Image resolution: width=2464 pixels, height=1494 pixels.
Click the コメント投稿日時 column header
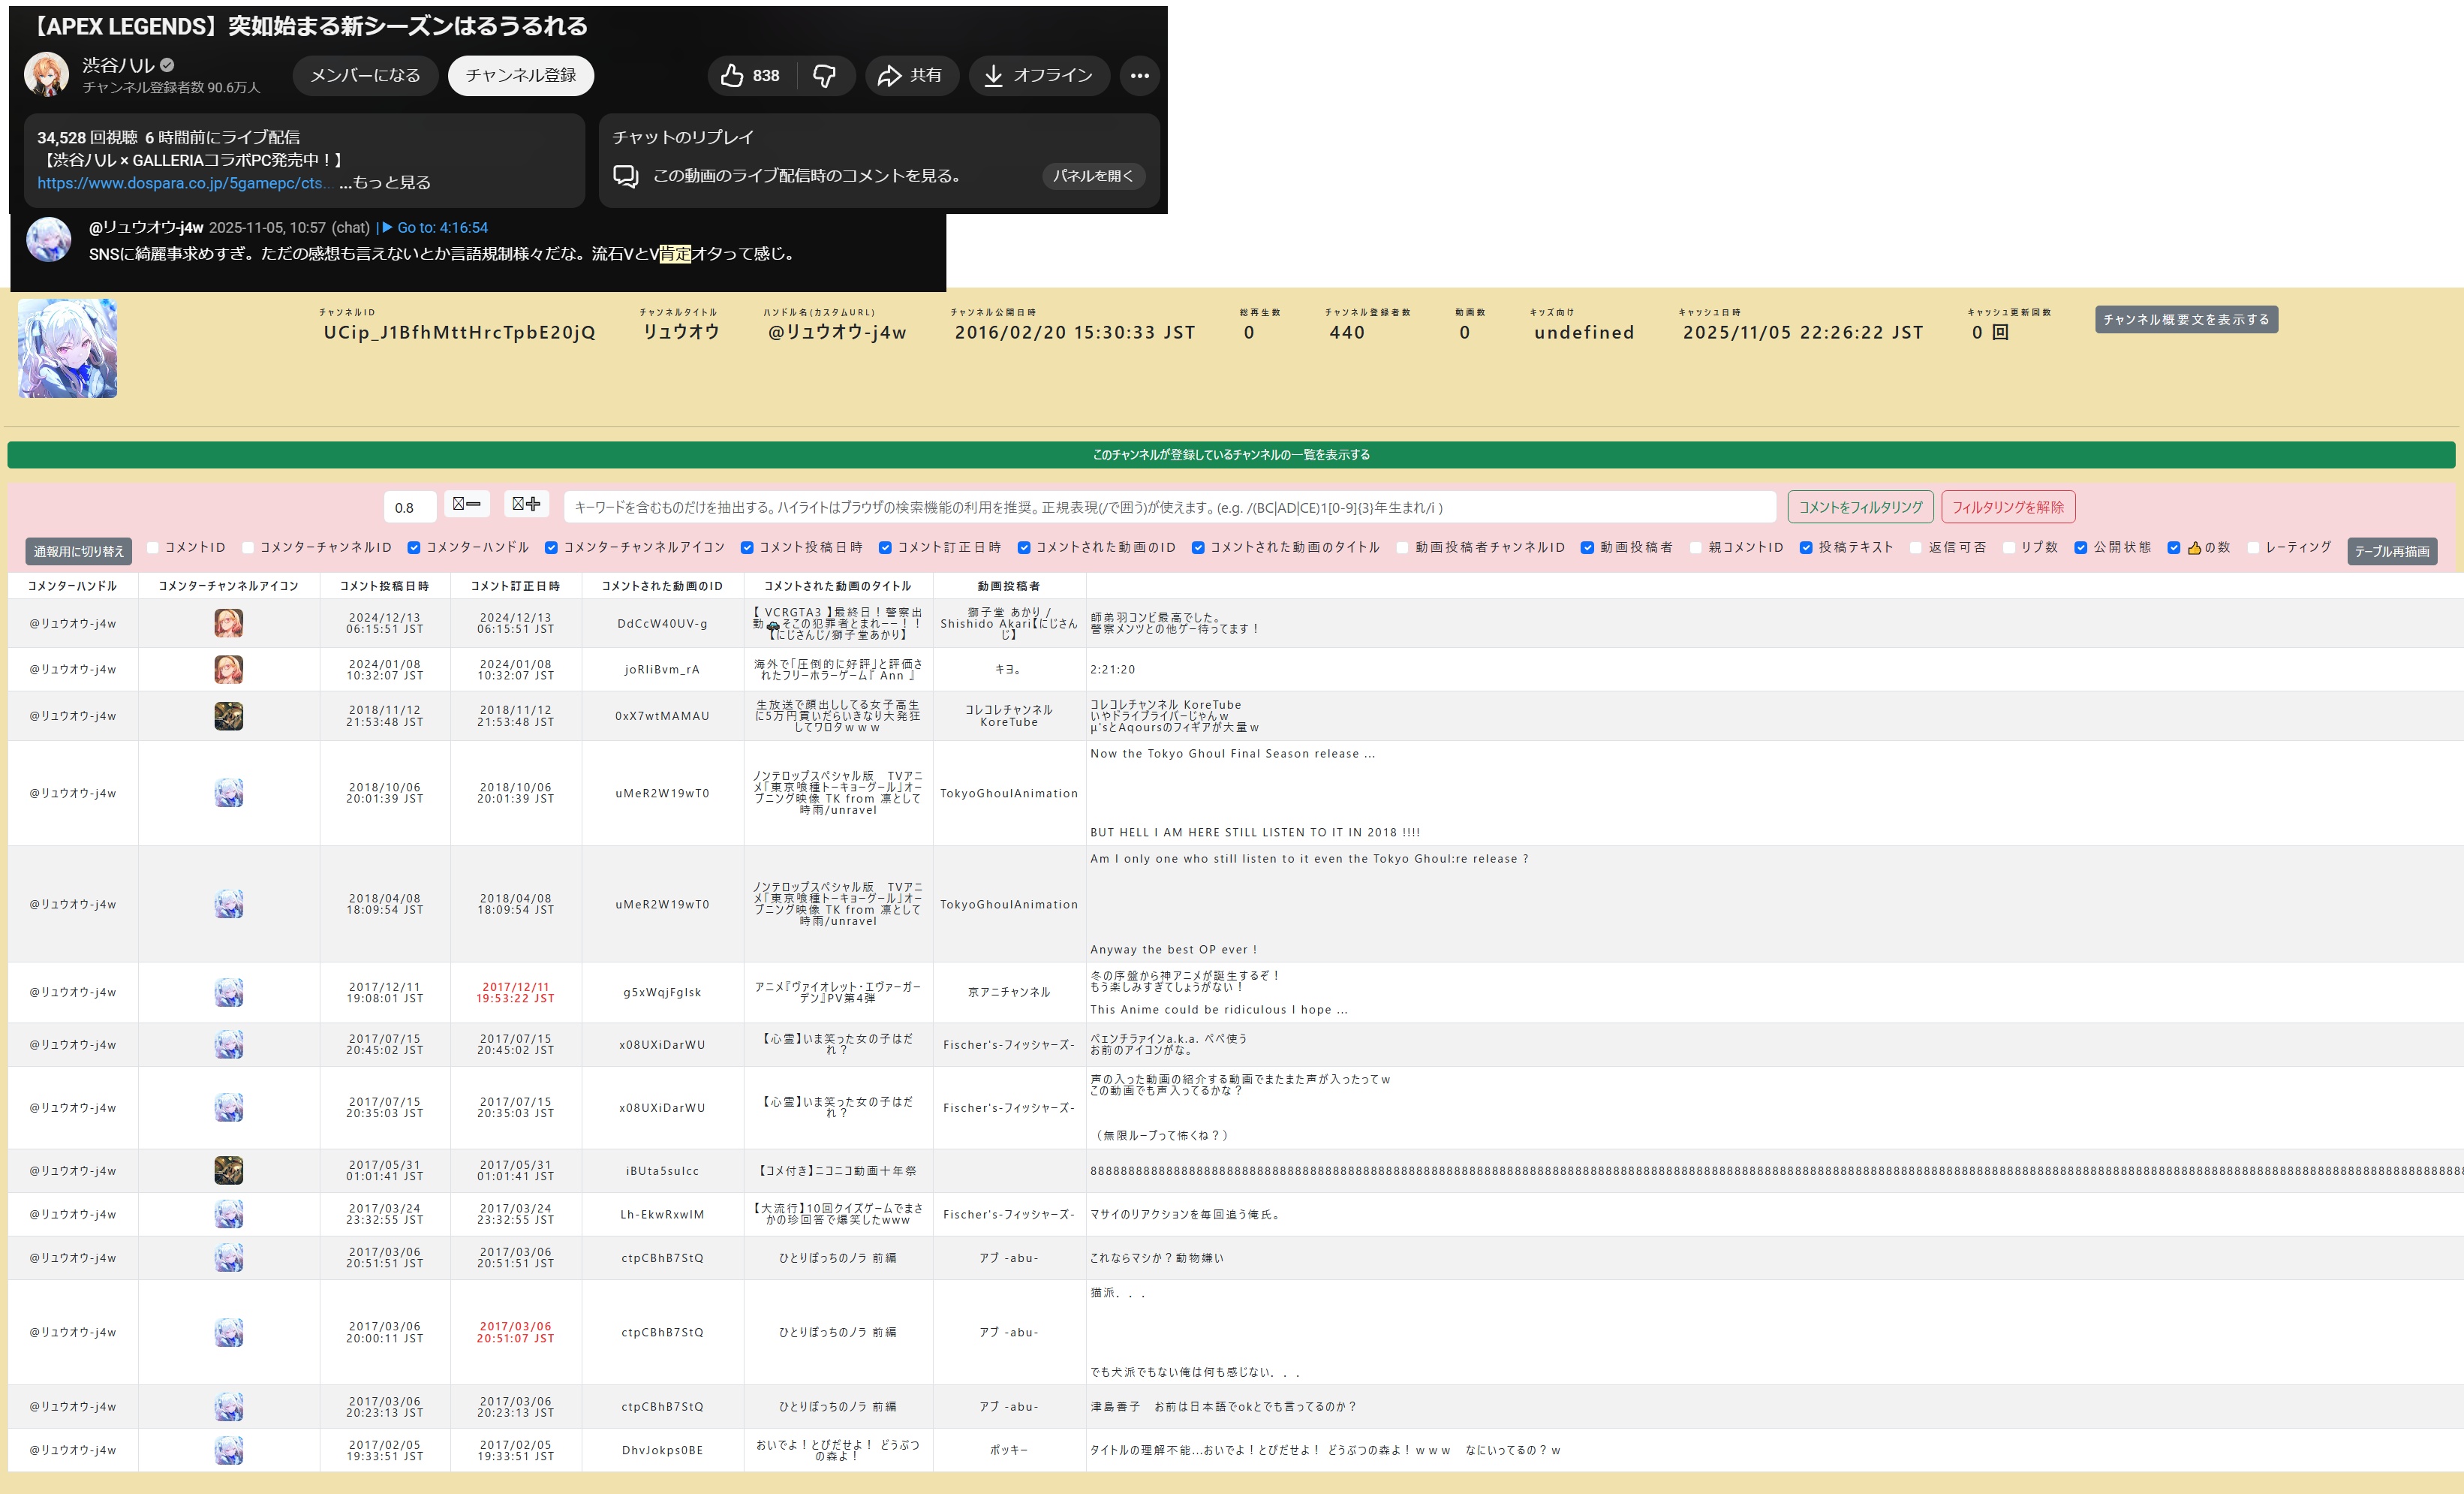pos(384,586)
